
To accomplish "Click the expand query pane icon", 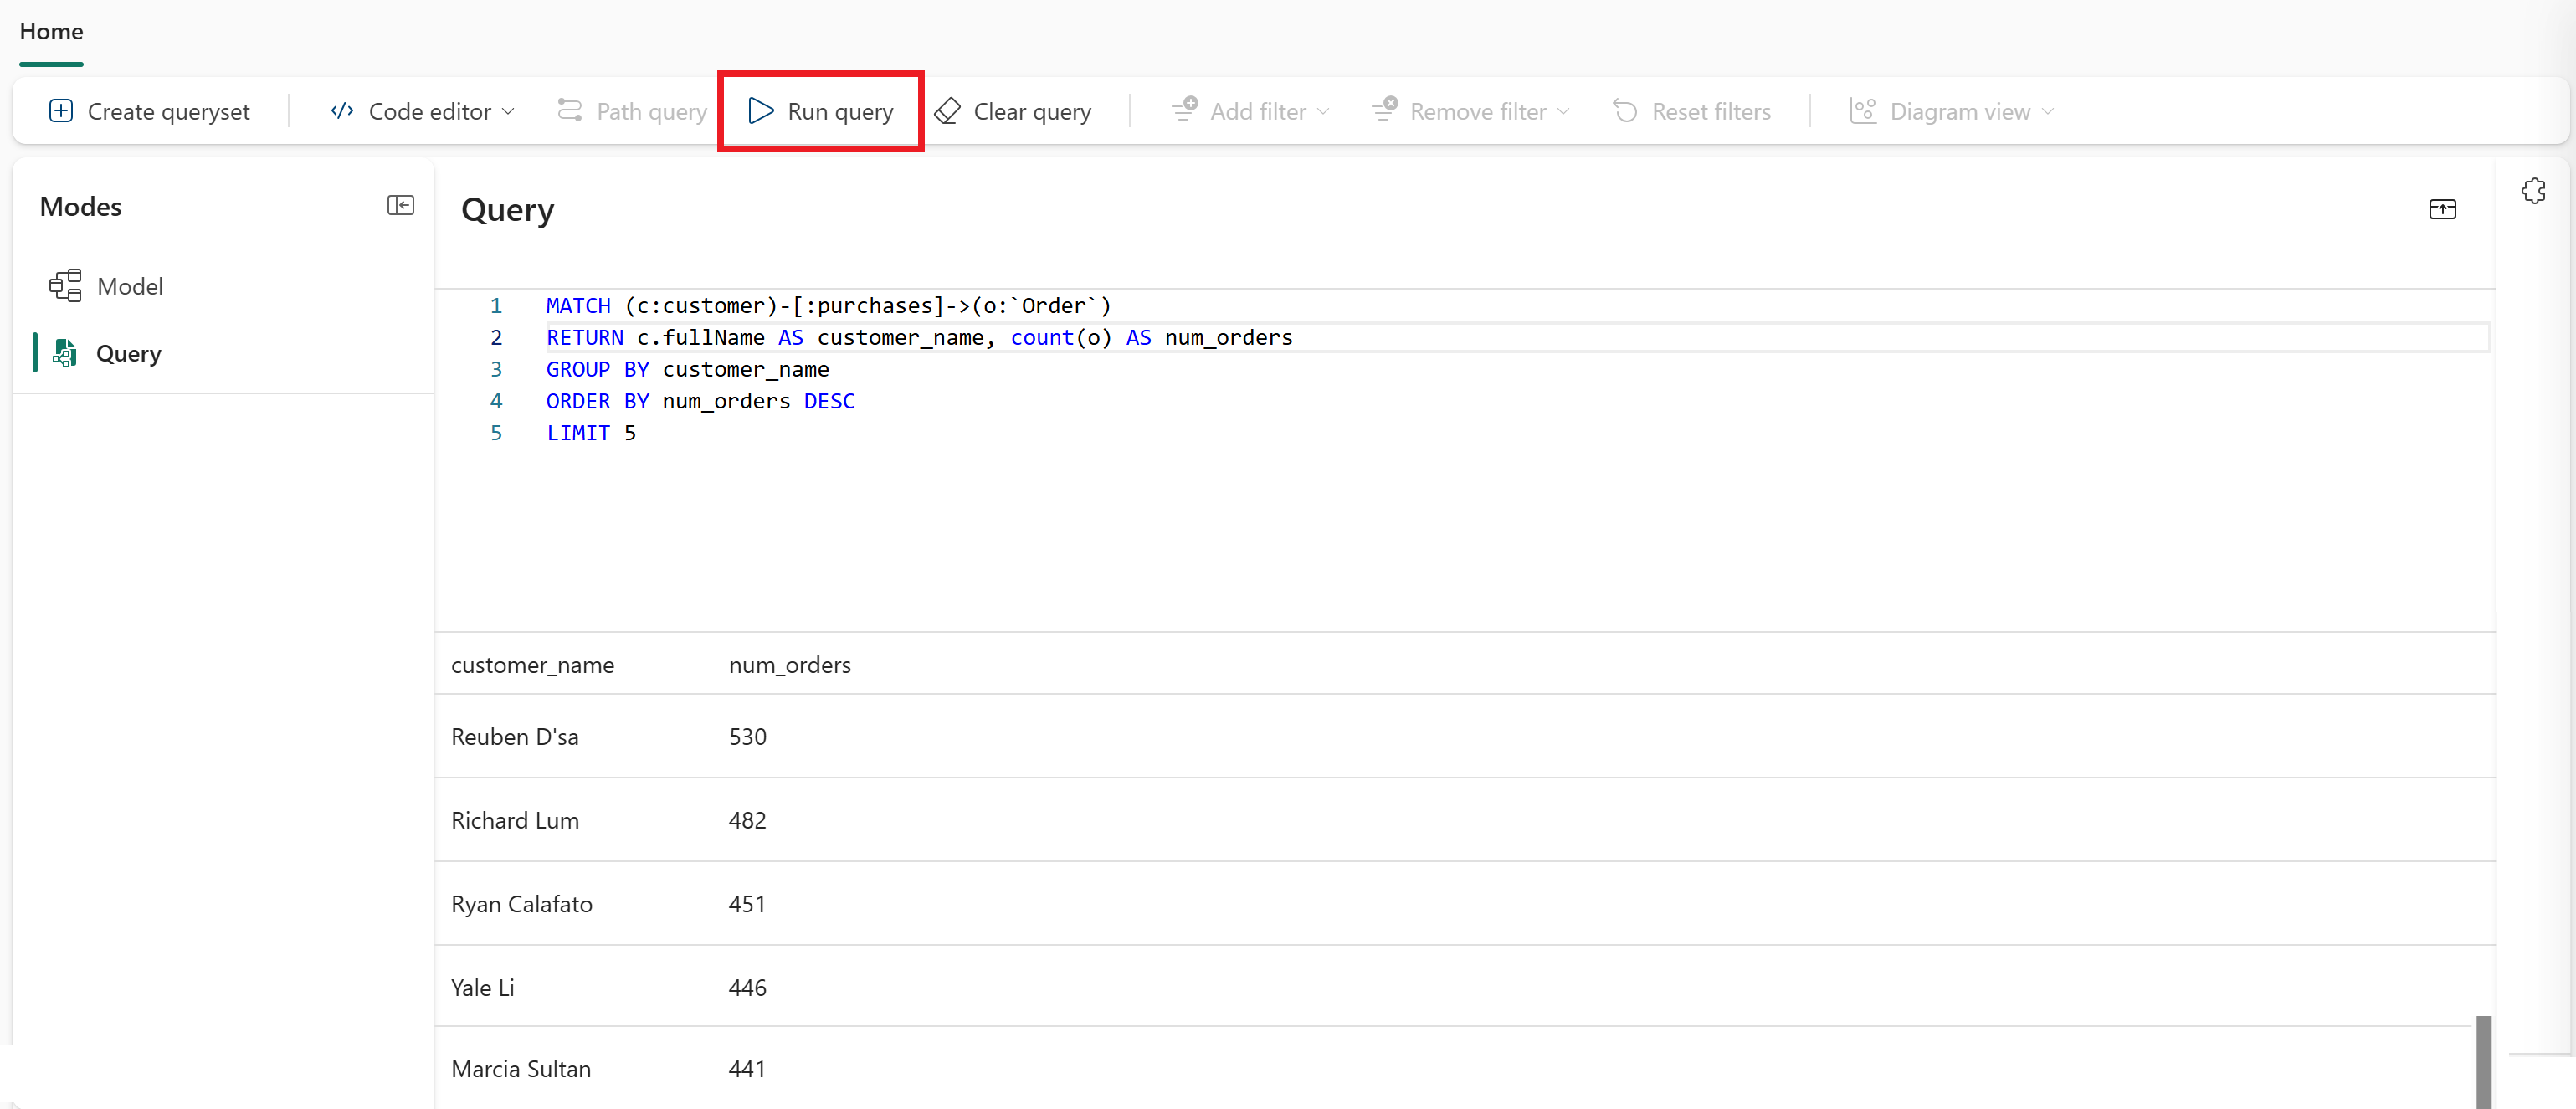I will tap(2443, 209).
